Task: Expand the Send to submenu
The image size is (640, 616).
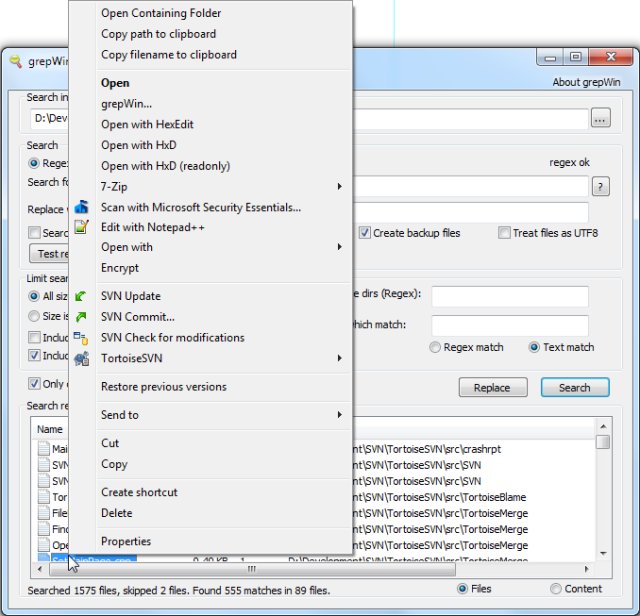Action: (224, 415)
